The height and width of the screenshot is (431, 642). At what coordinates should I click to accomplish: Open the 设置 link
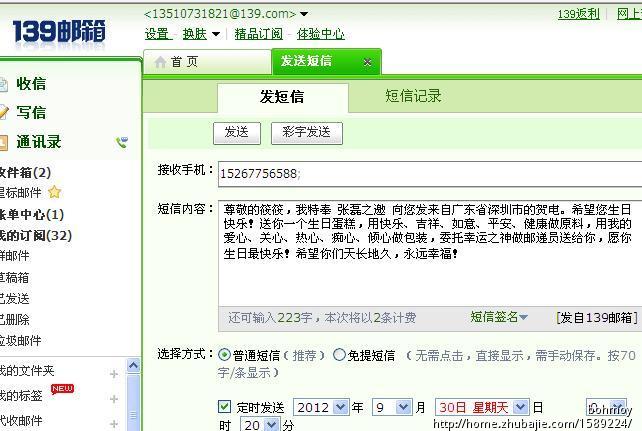pos(158,34)
